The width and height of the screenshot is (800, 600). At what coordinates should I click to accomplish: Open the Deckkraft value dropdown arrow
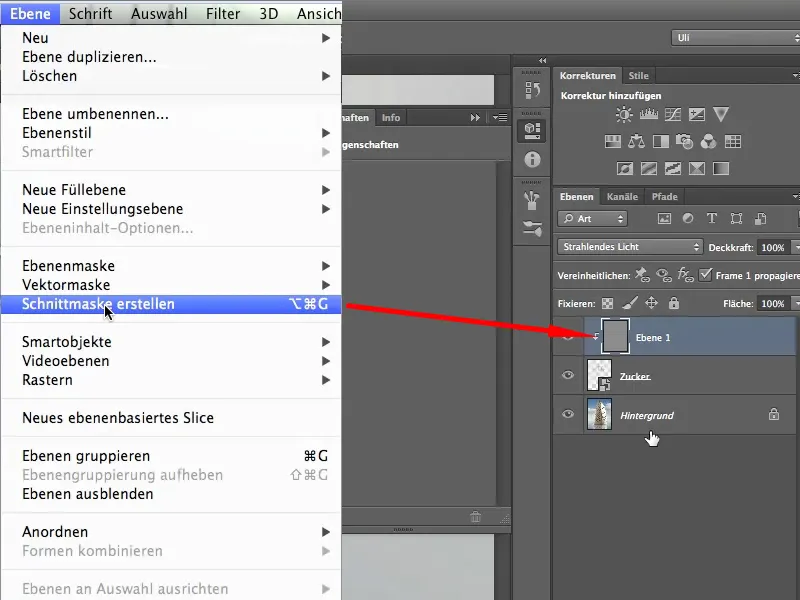(795, 247)
